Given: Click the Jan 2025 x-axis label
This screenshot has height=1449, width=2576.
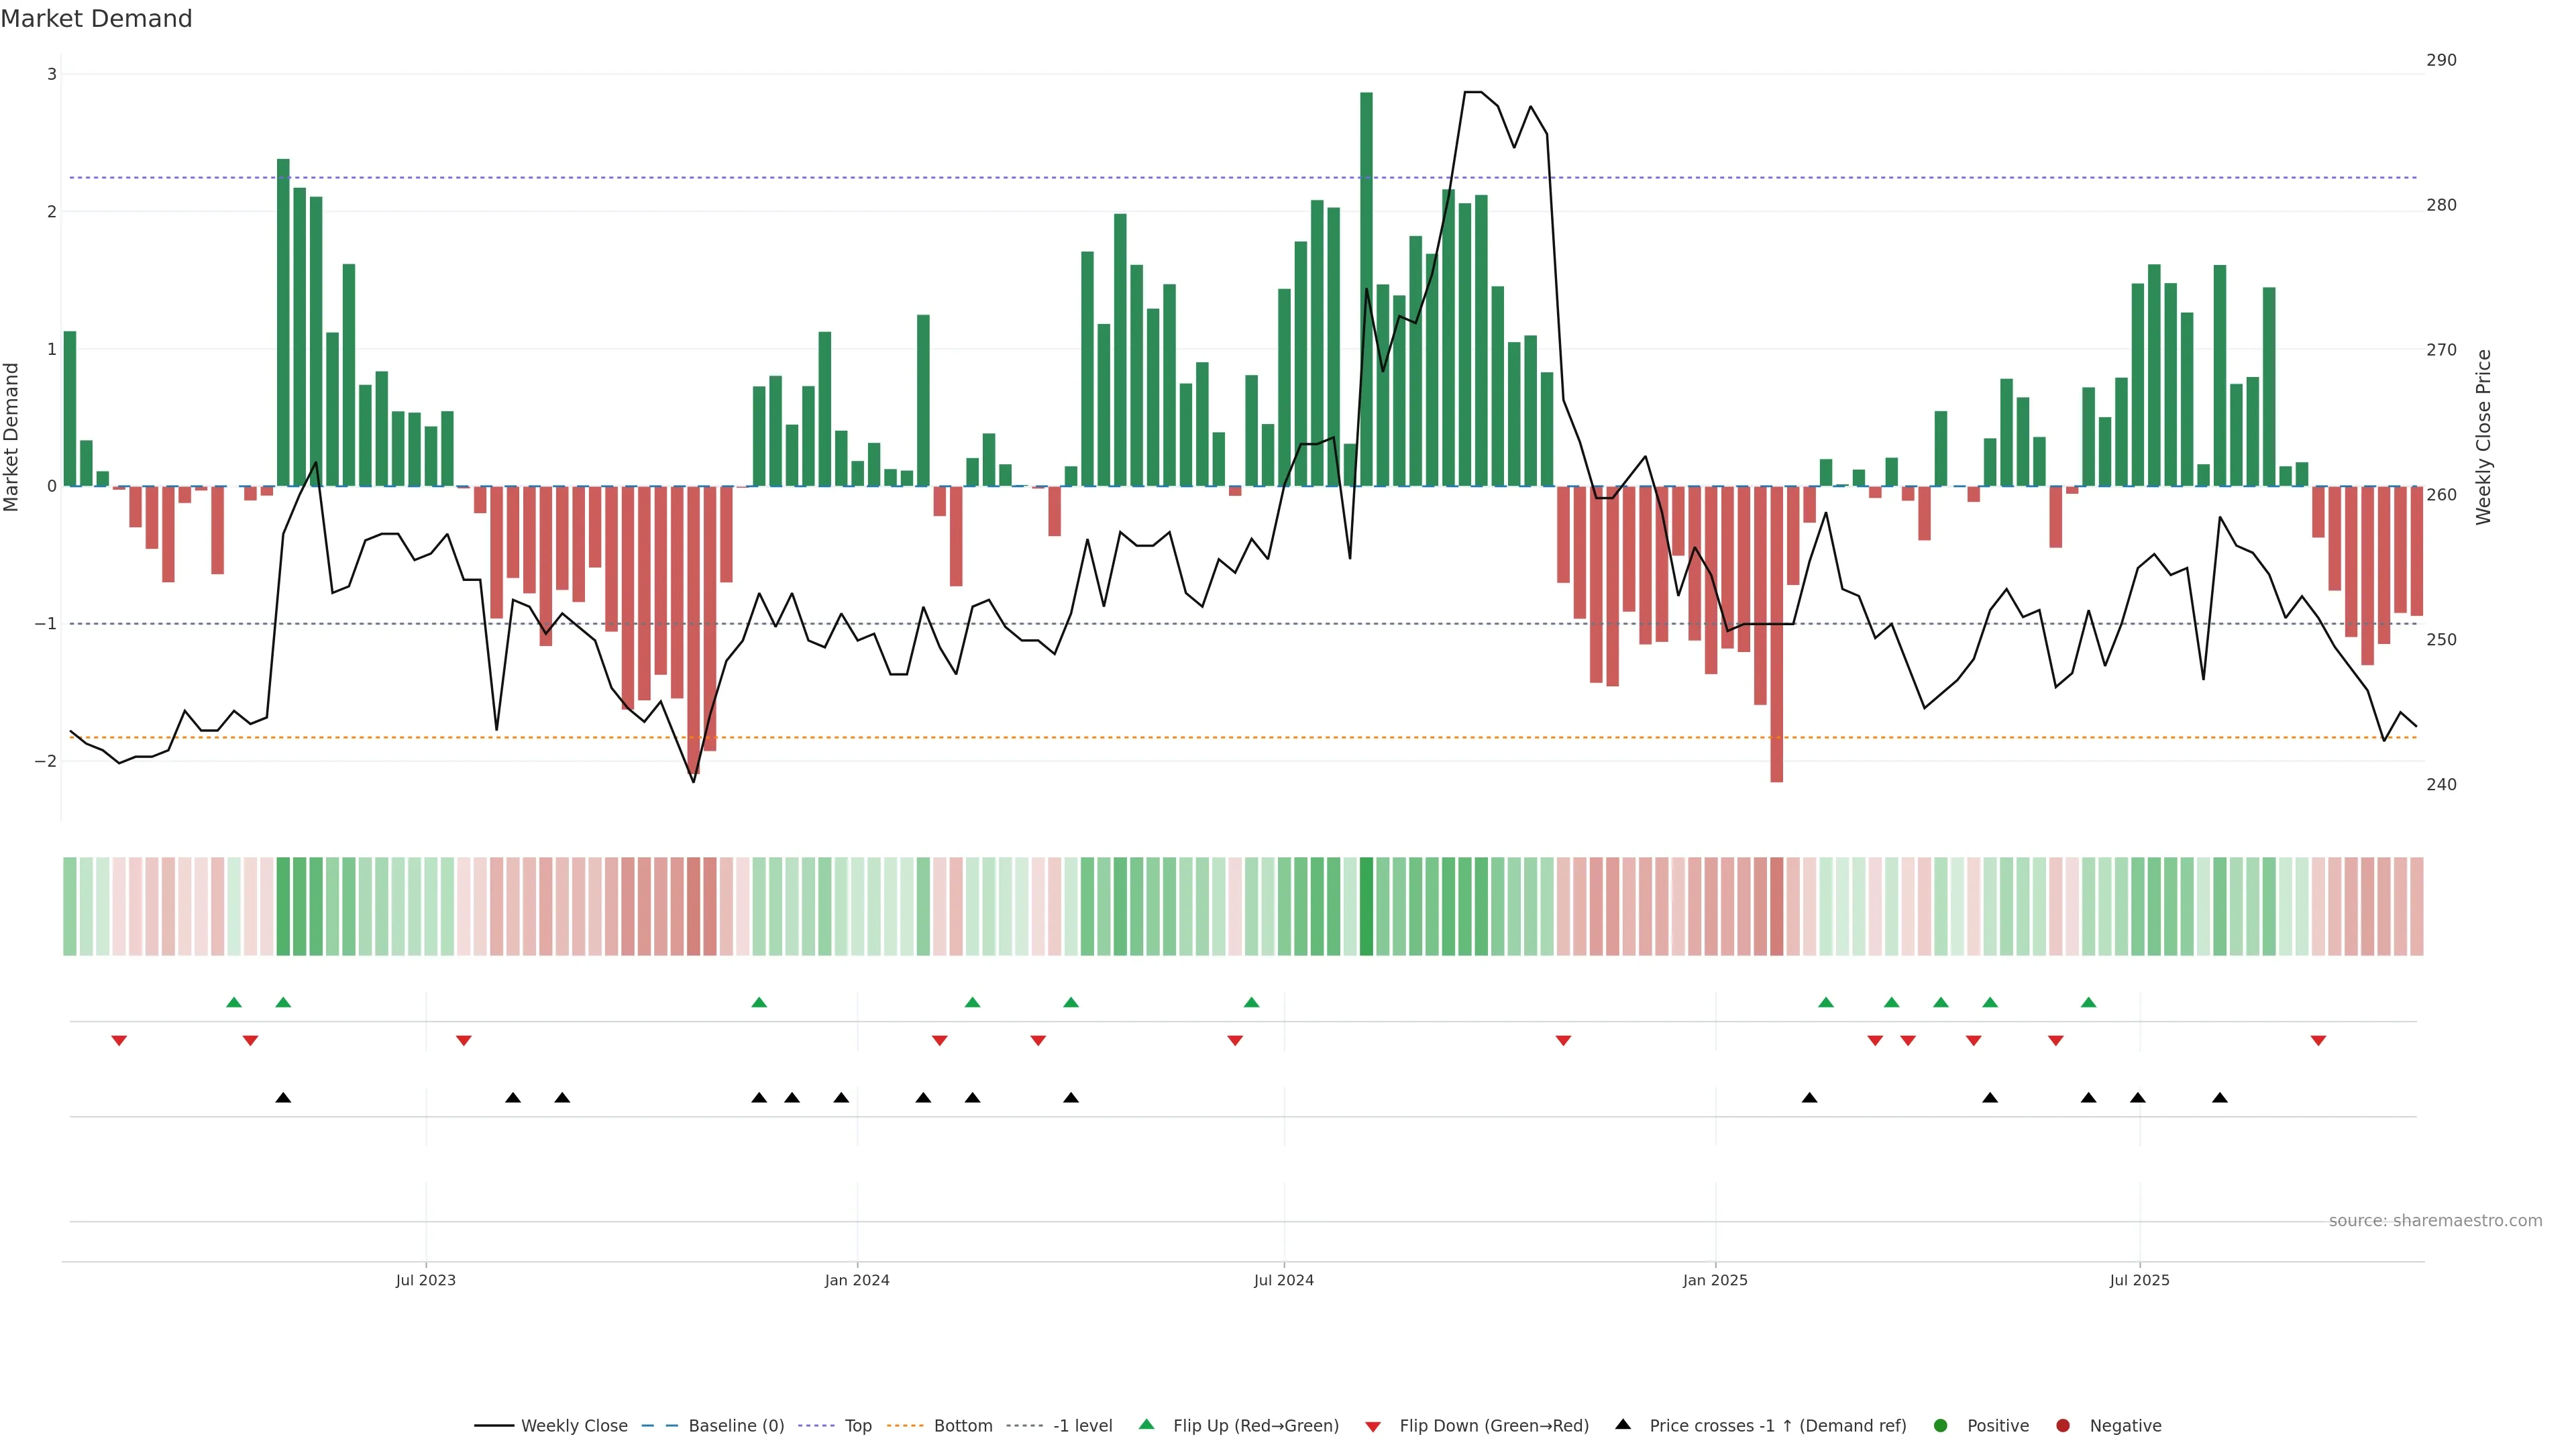Looking at the screenshot, I should coord(1715,1280).
